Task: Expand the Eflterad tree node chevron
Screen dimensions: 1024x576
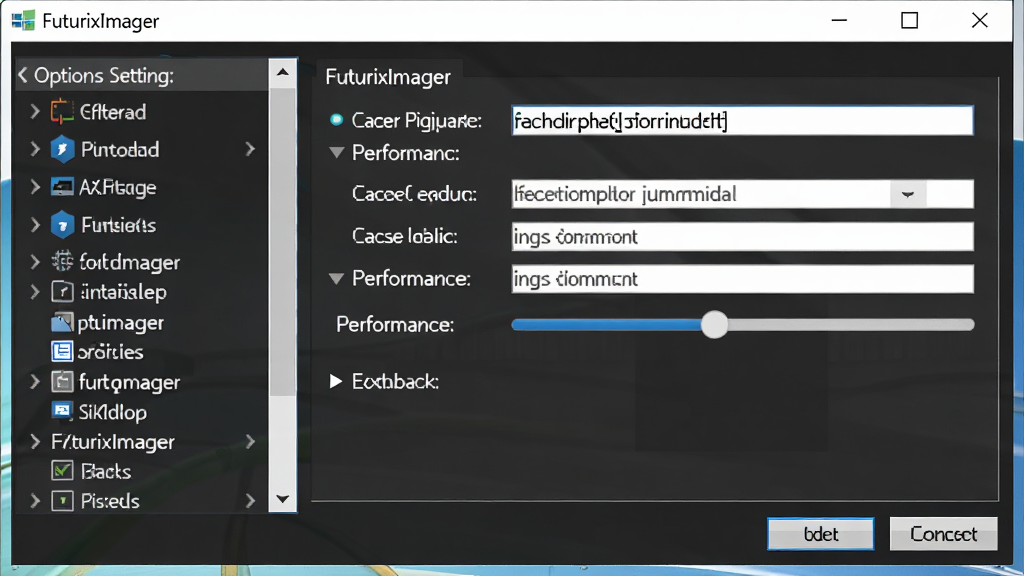Action: click(x=35, y=112)
